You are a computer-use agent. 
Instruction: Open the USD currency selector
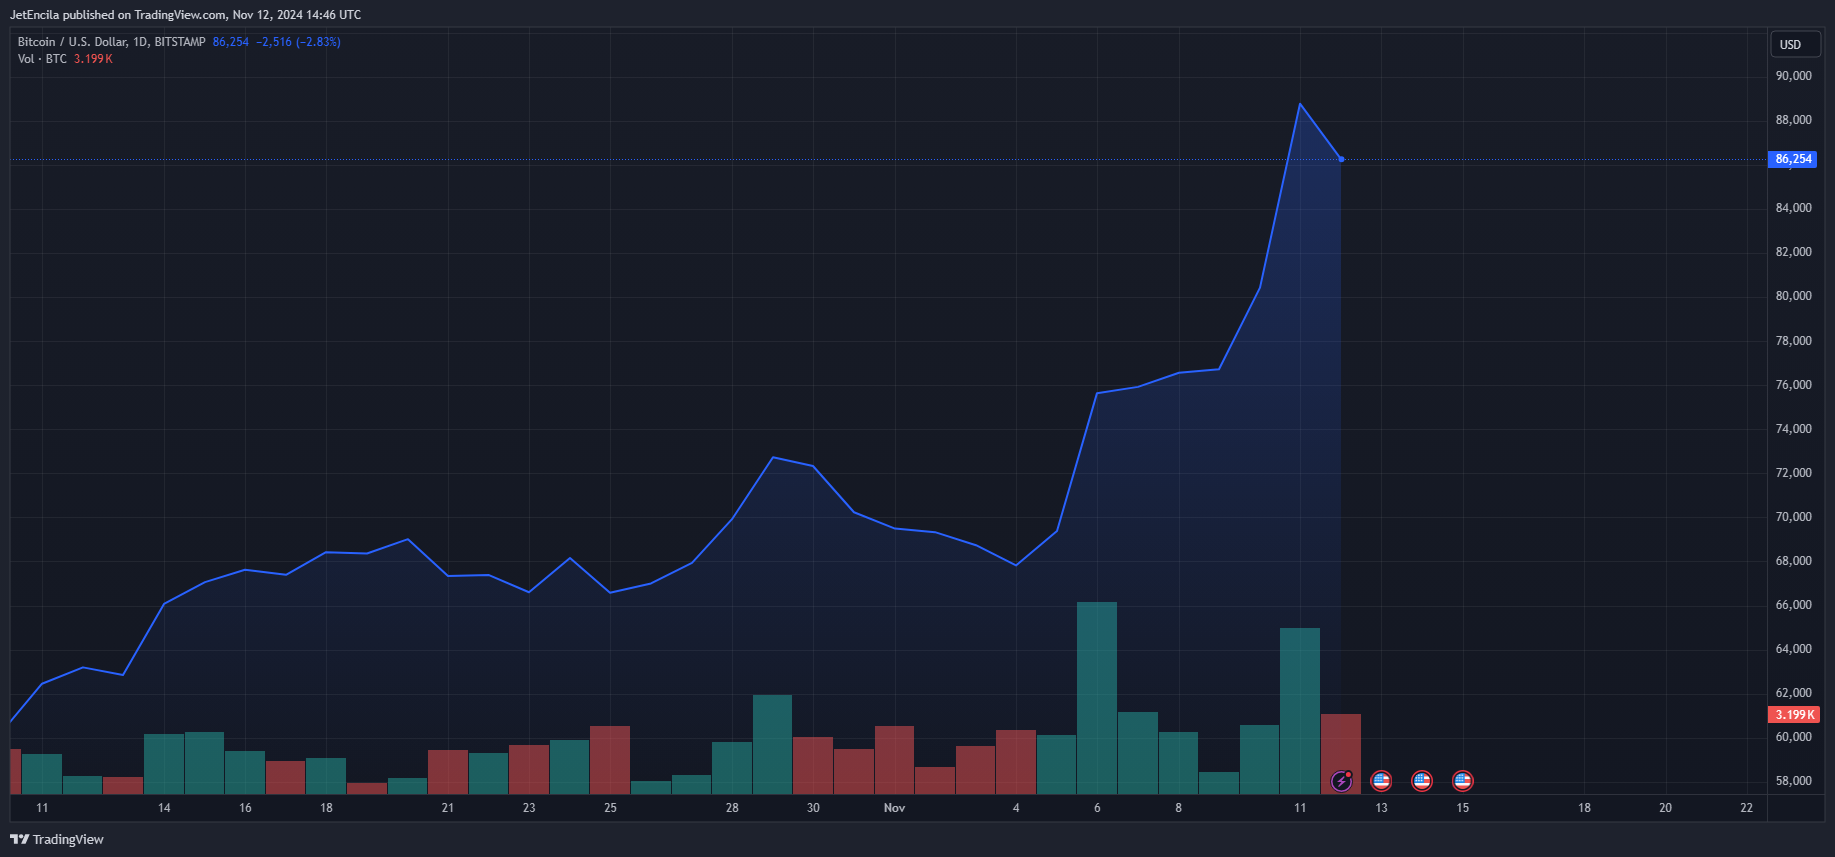[1790, 45]
